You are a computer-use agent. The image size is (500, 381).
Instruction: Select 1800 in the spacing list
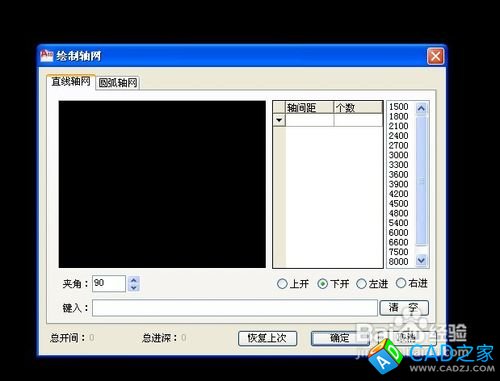398,116
